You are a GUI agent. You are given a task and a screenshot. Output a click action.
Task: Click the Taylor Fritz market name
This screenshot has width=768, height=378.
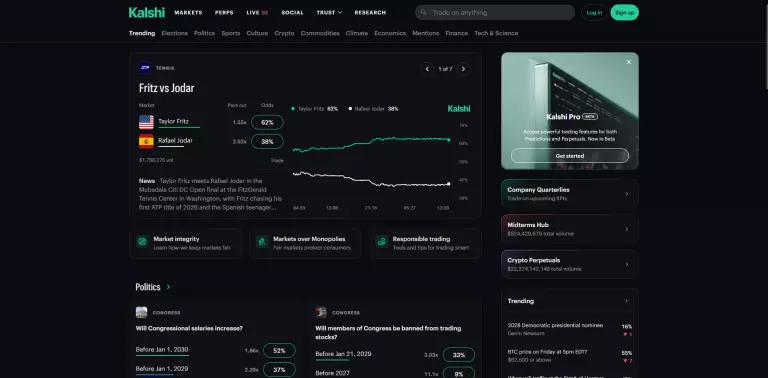(173, 121)
